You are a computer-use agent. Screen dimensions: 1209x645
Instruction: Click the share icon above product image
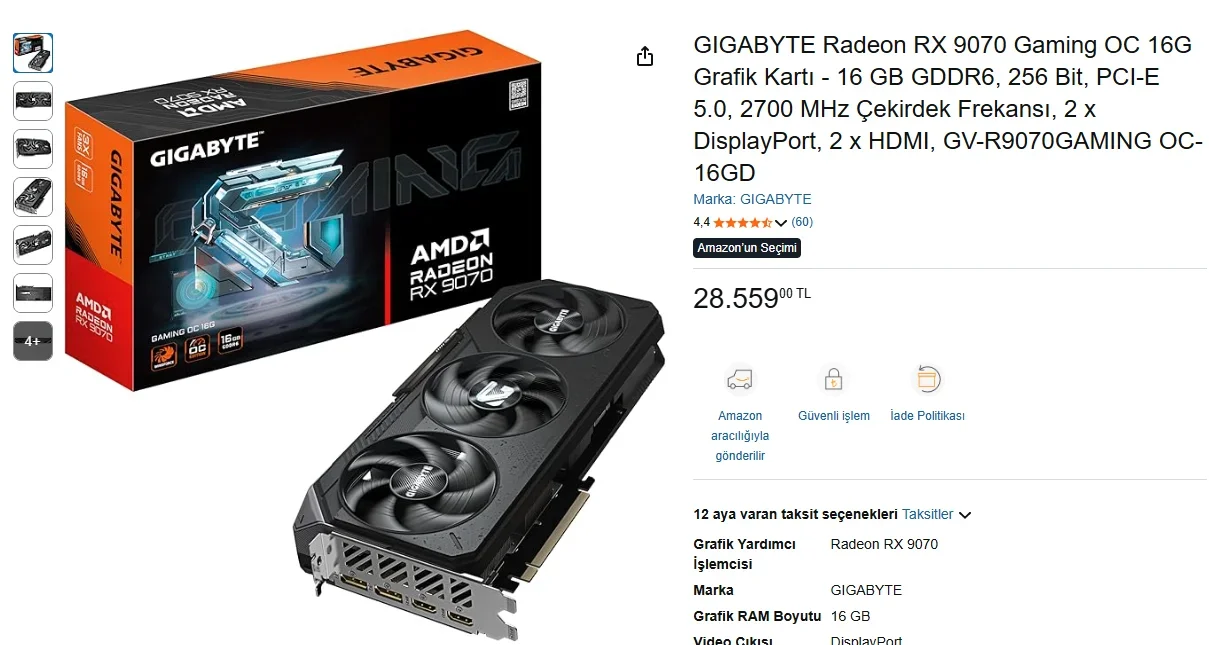click(645, 56)
